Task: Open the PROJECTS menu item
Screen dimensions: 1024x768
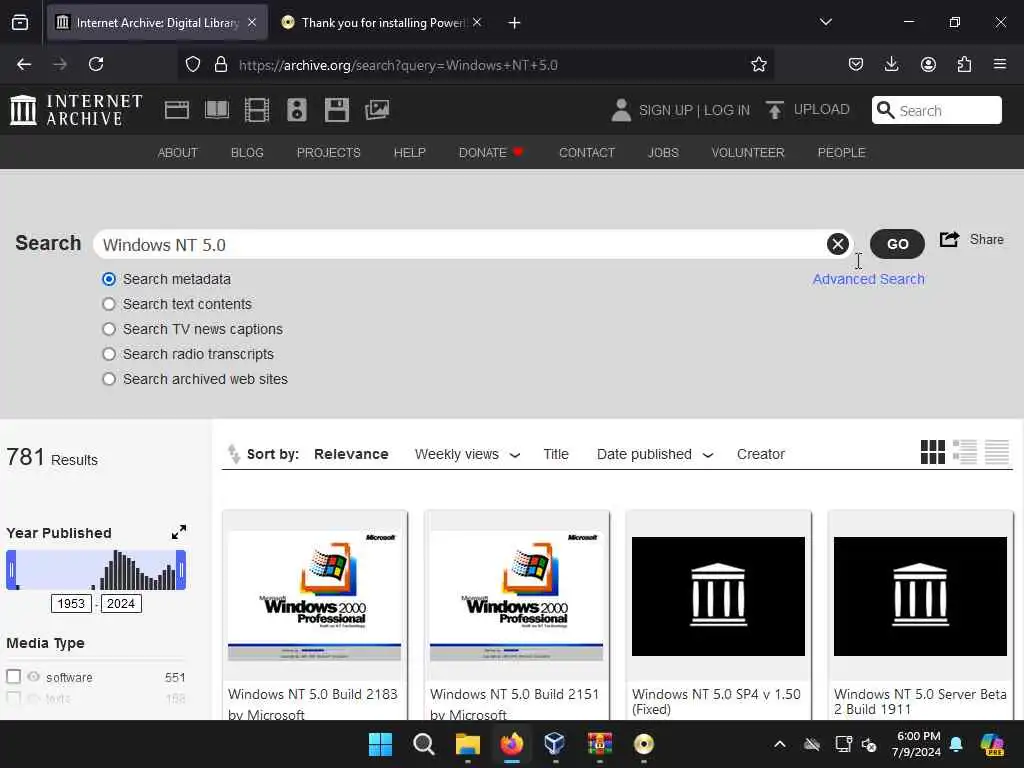Action: tap(328, 152)
